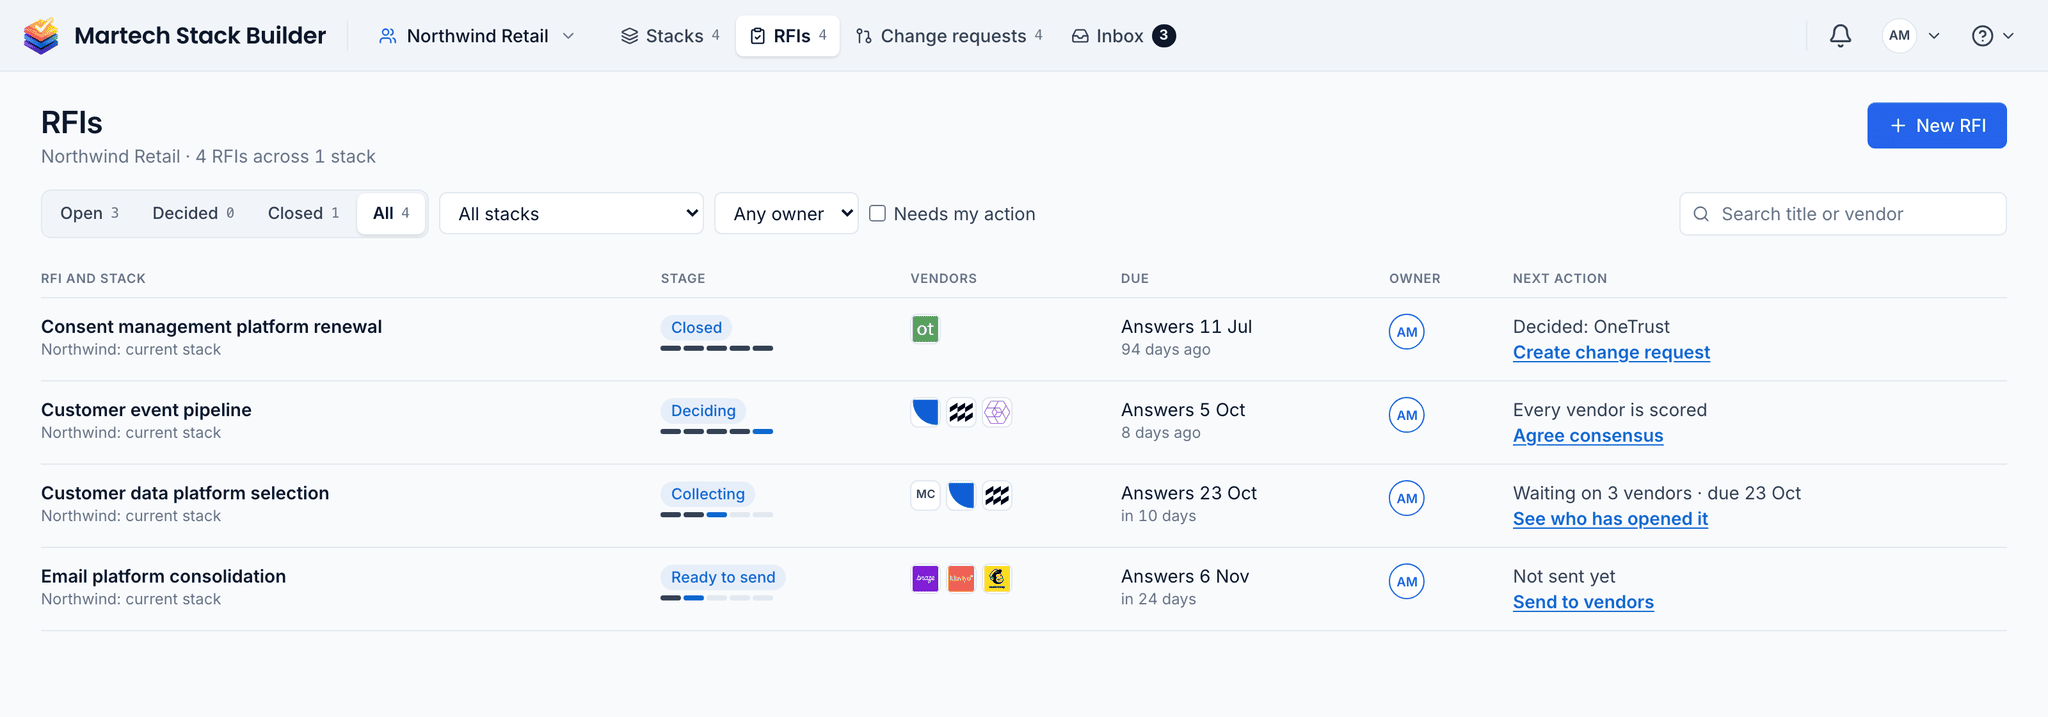The height and width of the screenshot is (717, 2048).
Task: Click the Stage column header
Action: coord(683,278)
